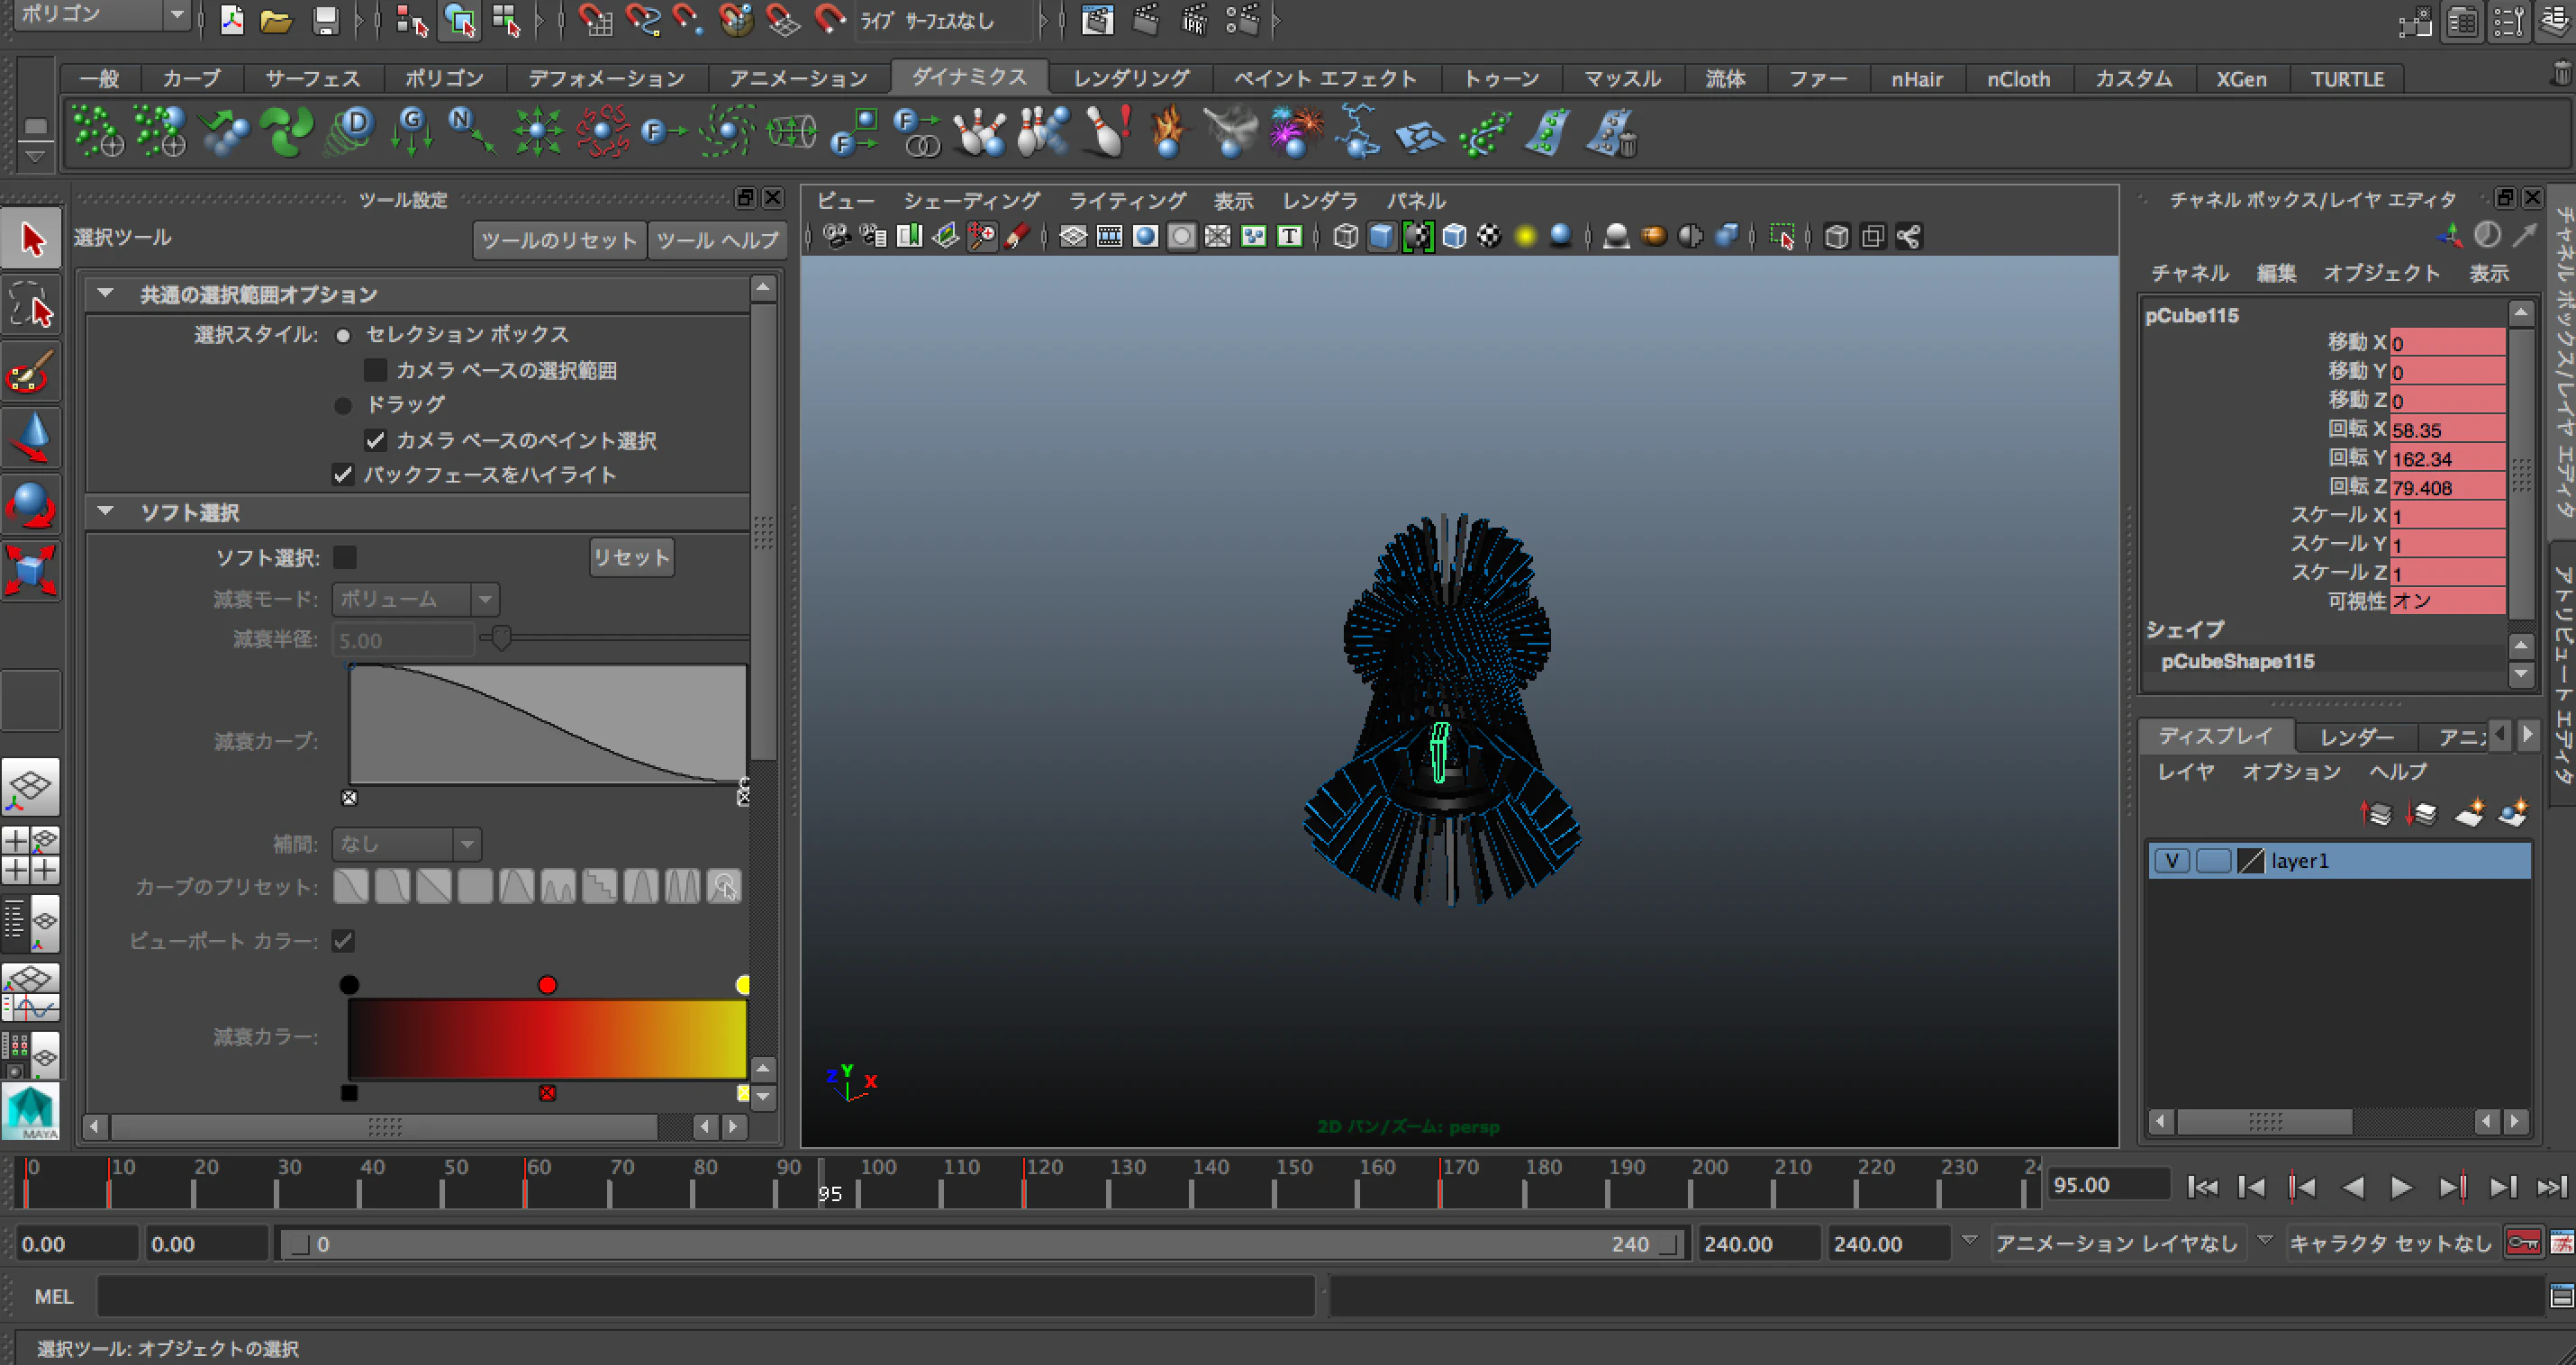Collapse 共通の選択範囲オプション section

pyautogui.click(x=105, y=294)
